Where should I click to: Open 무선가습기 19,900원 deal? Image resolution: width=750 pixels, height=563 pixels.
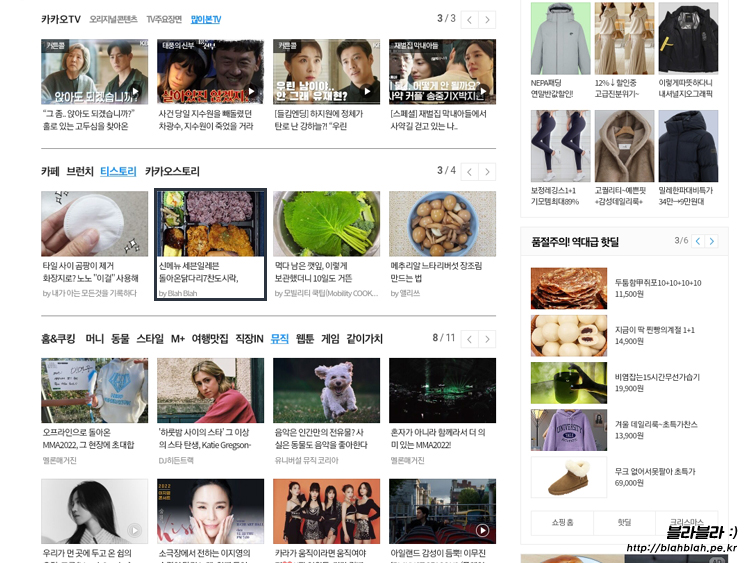coord(657,383)
